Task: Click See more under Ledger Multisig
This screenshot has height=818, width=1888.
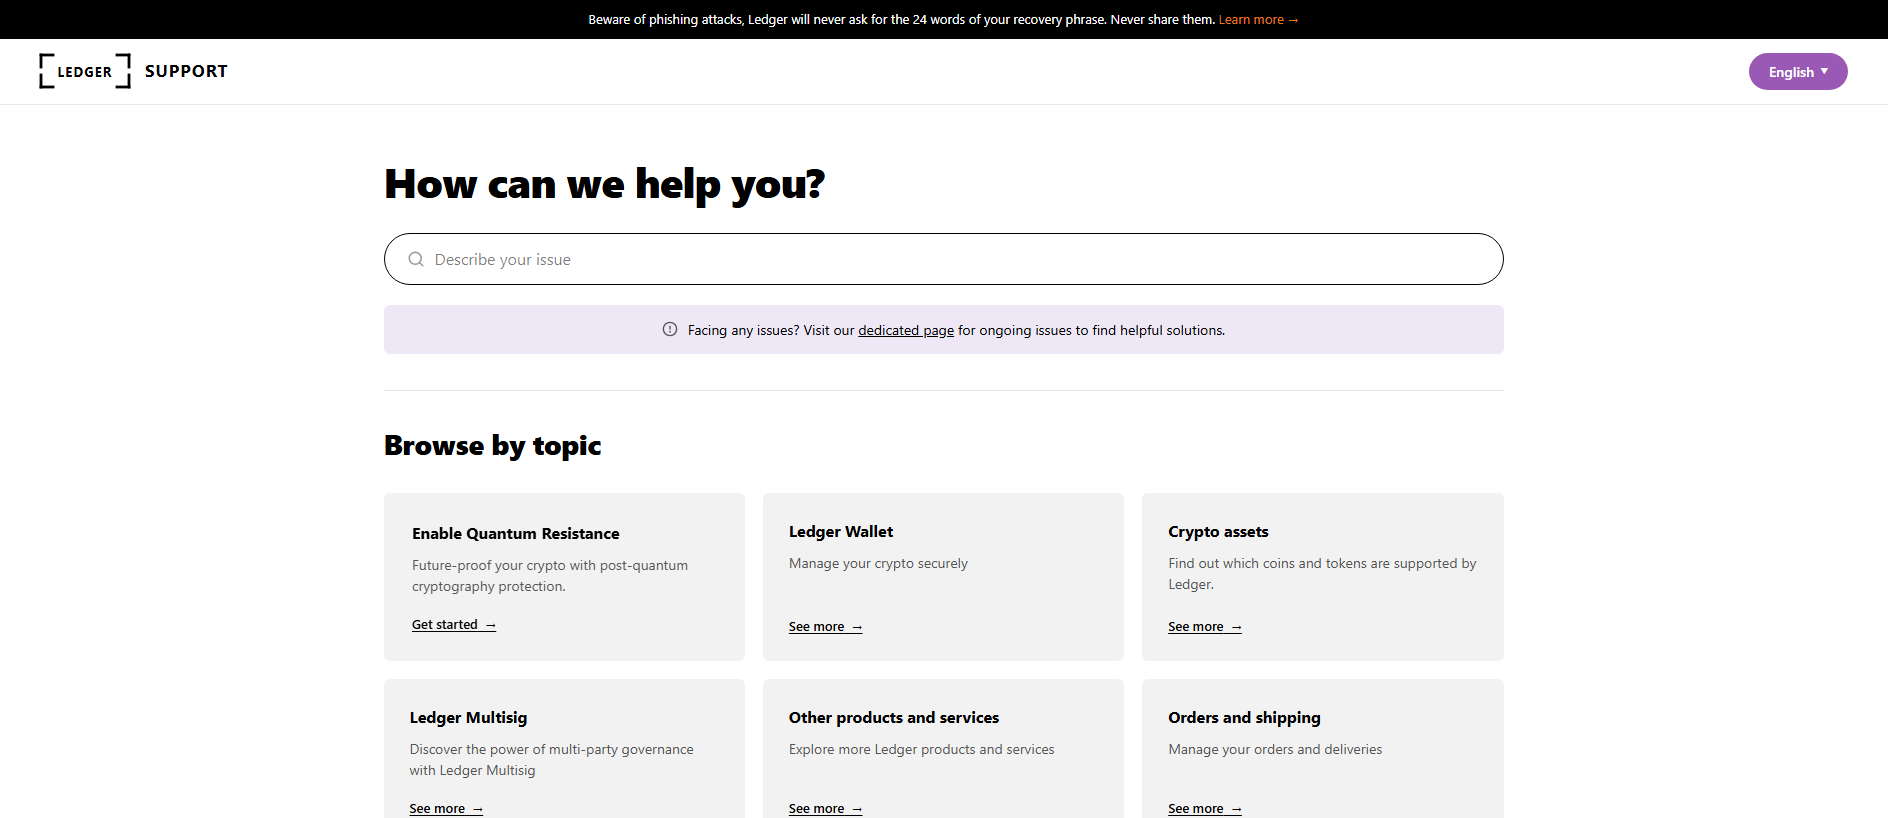Action: [x=446, y=808]
